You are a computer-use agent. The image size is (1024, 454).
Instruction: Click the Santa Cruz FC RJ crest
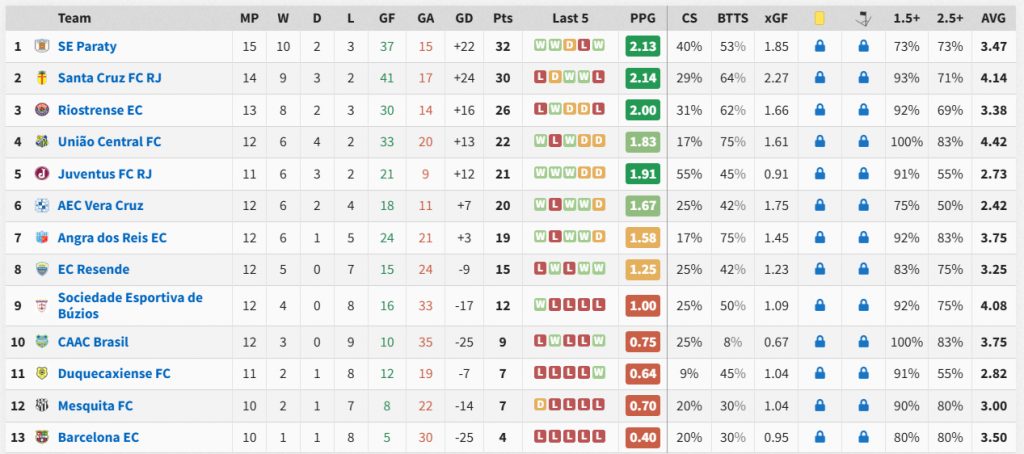click(41, 78)
